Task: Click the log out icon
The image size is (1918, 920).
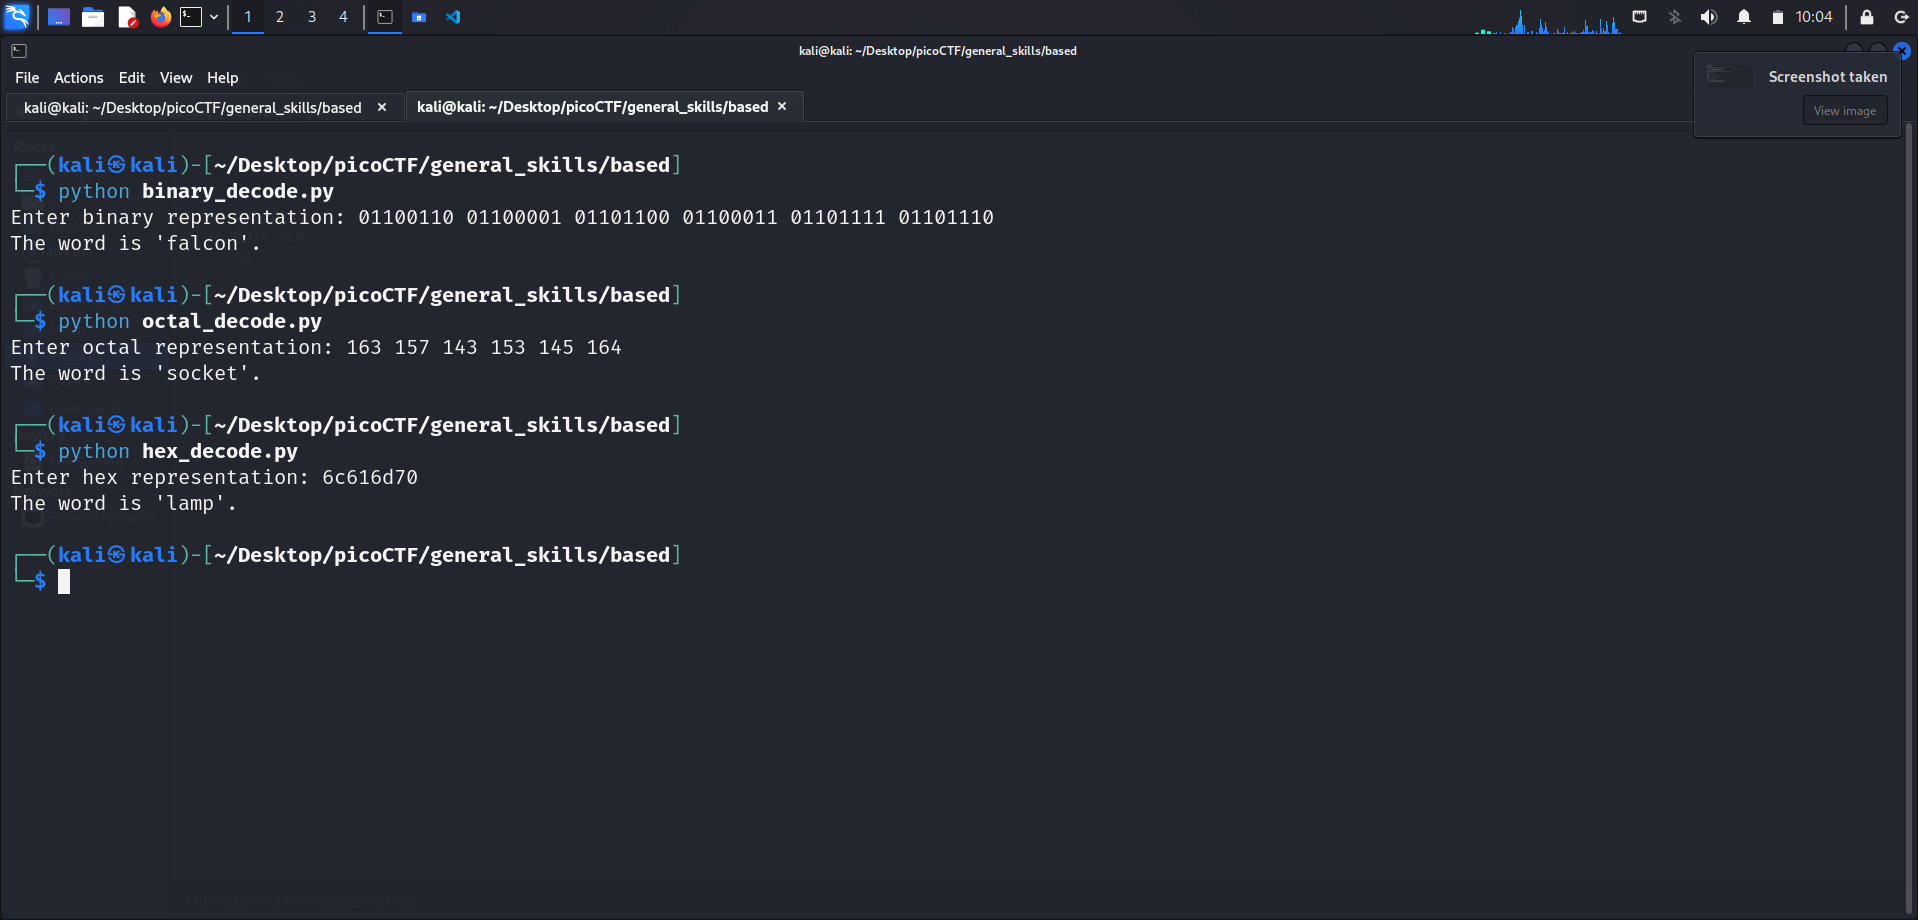Action: pyautogui.click(x=1901, y=17)
